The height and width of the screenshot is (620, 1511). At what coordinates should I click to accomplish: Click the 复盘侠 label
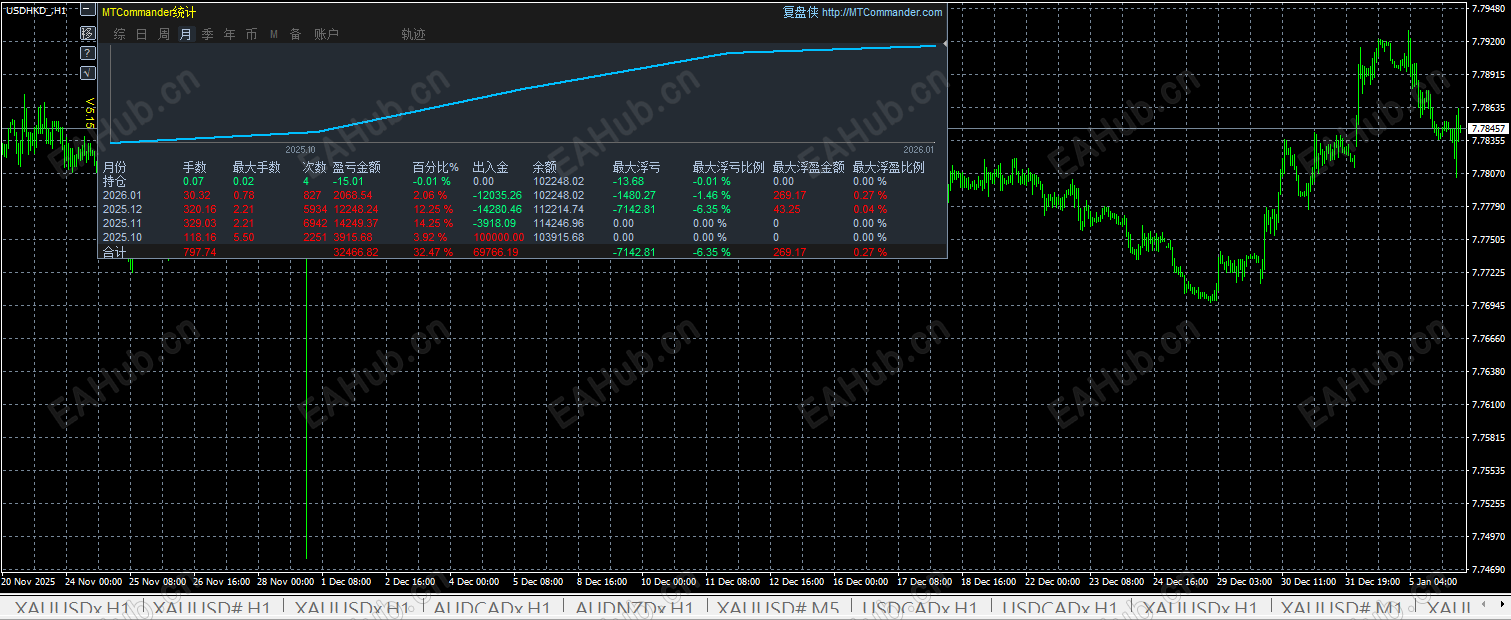[800, 12]
